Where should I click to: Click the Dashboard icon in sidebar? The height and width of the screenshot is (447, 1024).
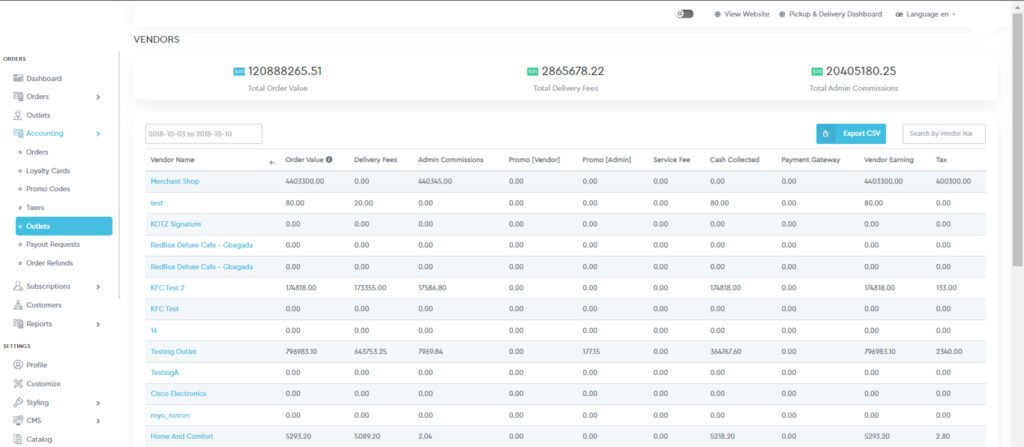[18, 78]
